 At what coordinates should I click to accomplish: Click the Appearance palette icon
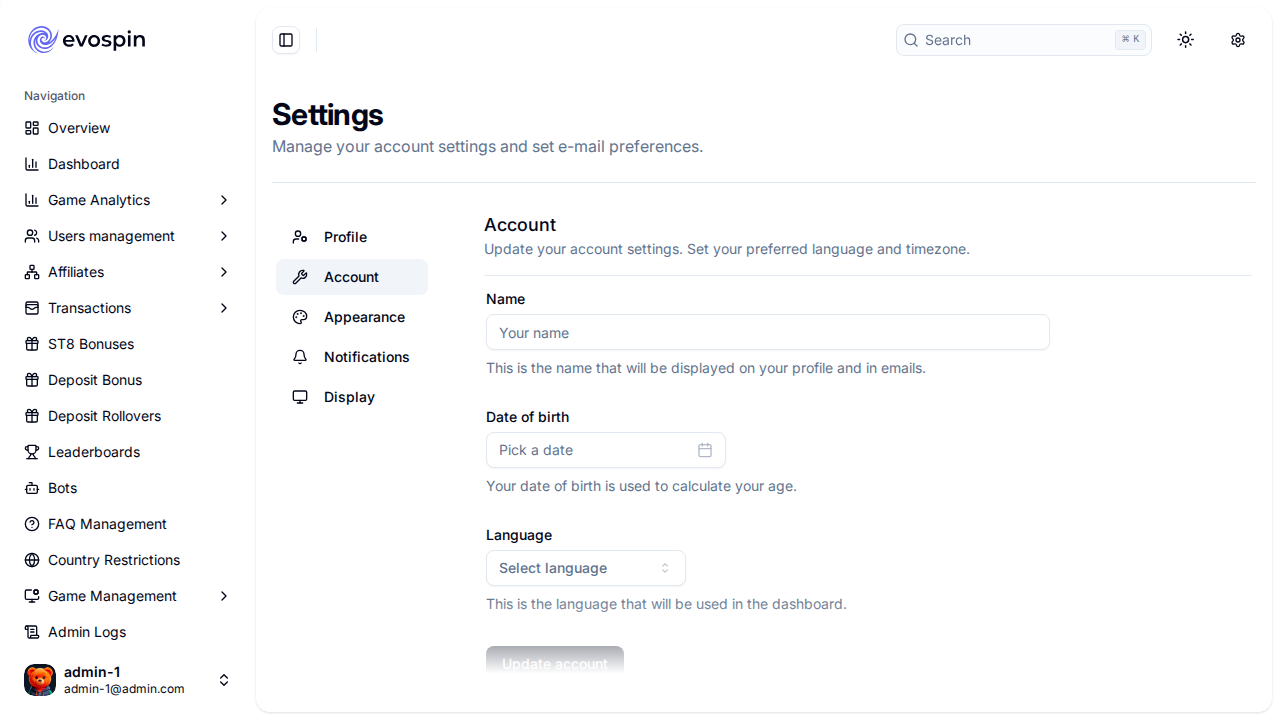pos(300,317)
